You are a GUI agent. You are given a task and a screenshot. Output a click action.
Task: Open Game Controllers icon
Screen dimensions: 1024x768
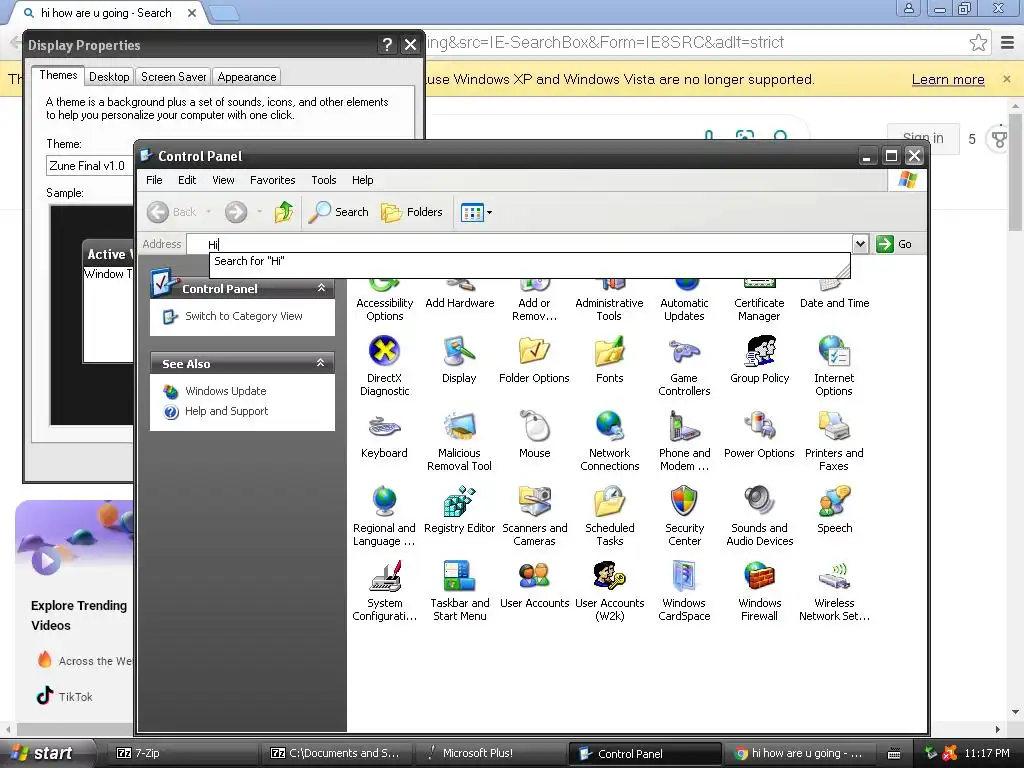click(684, 351)
